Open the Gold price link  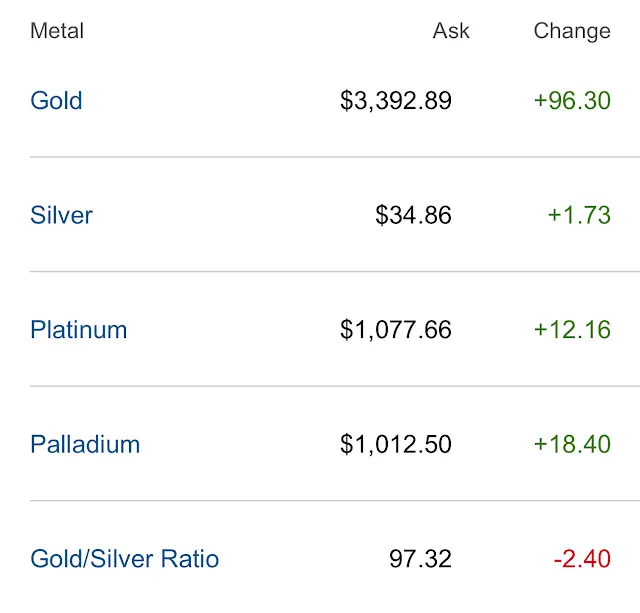[x=56, y=100]
